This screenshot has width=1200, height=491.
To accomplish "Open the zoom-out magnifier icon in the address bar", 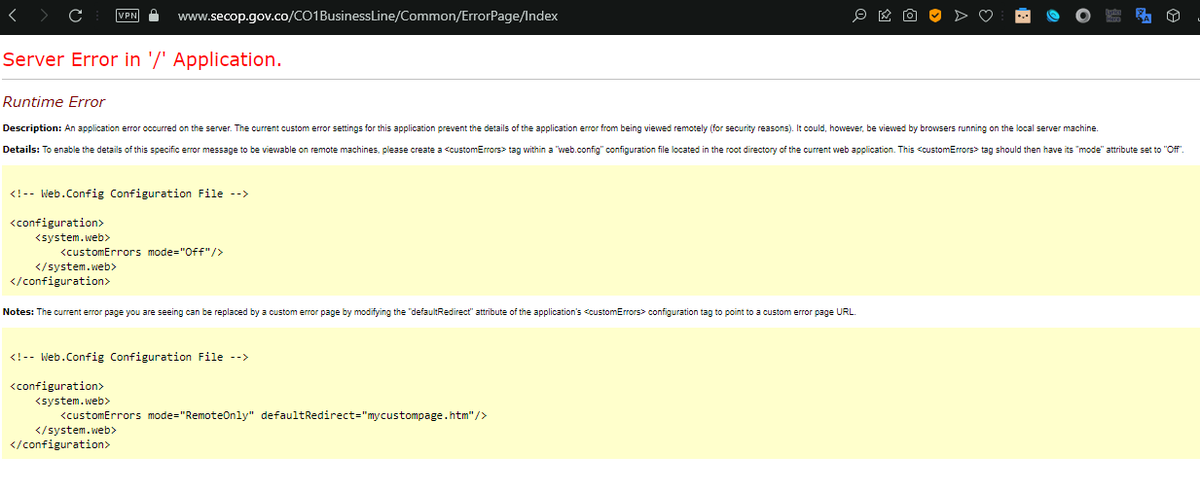I will [859, 16].
